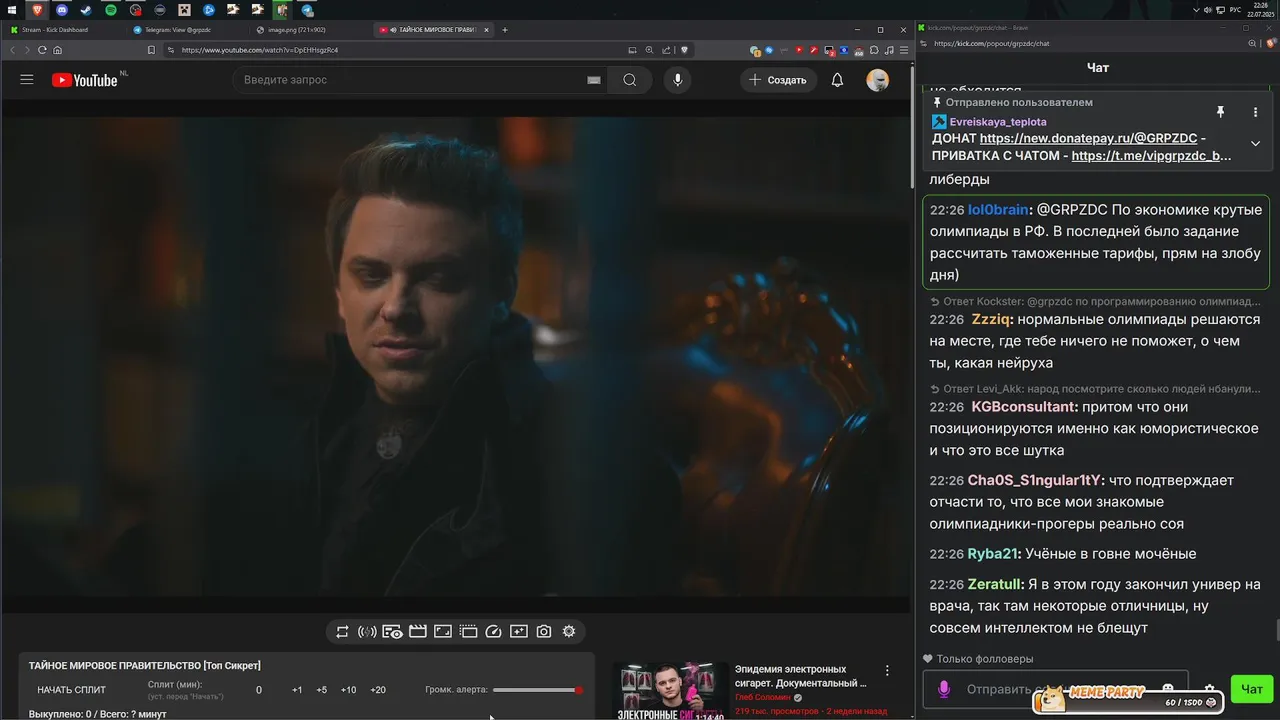Open YouTube notifications bell
The height and width of the screenshot is (720, 1280).
pos(838,80)
